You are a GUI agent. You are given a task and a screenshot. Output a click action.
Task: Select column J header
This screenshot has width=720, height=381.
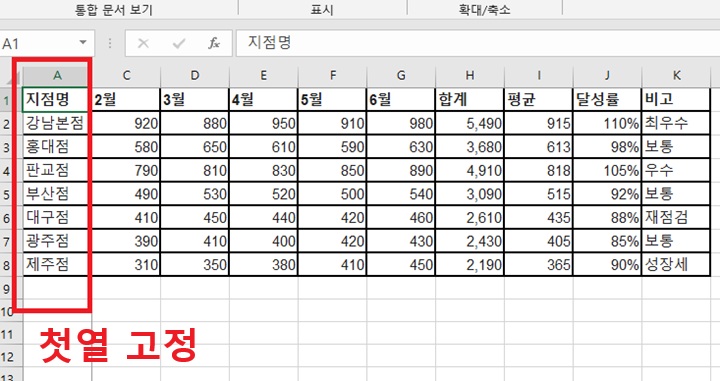tap(608, 76)
